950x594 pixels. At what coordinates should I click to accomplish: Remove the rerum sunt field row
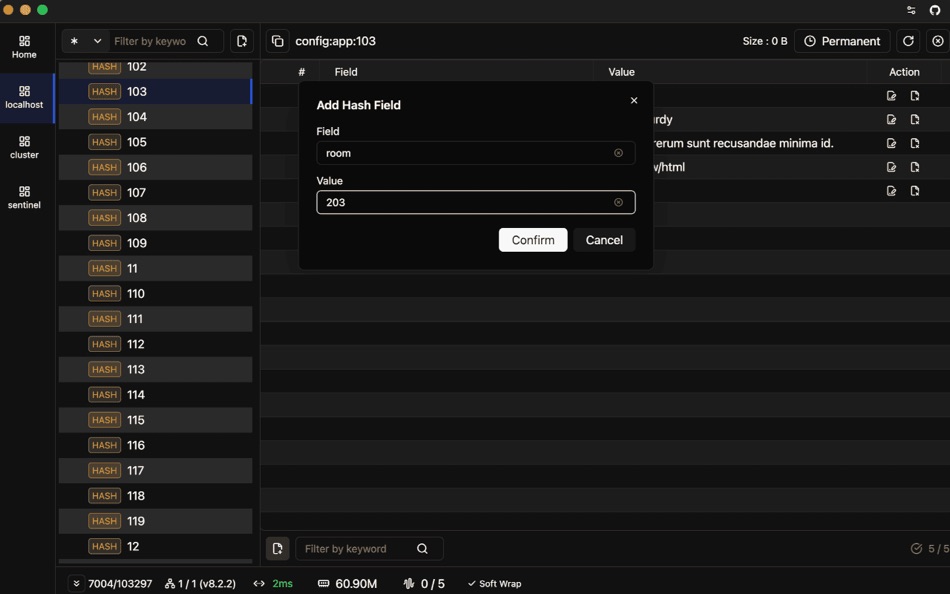click(913, 143)
